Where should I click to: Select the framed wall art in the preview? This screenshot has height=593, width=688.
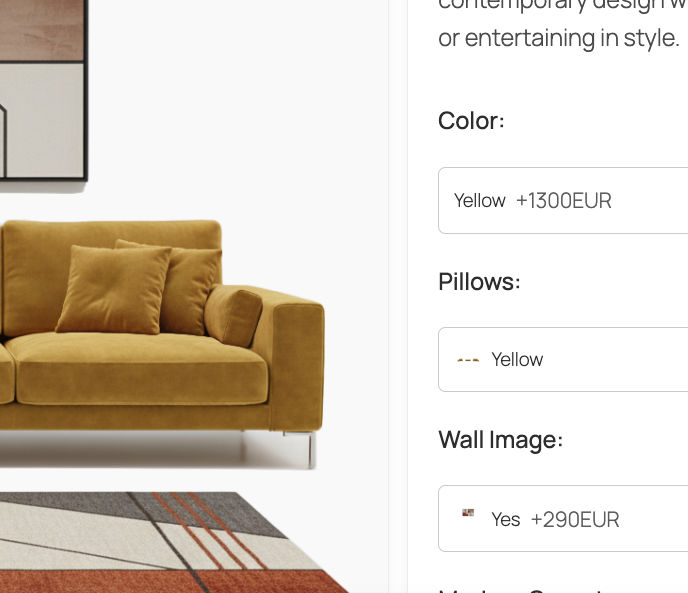(x=43, y=90)
